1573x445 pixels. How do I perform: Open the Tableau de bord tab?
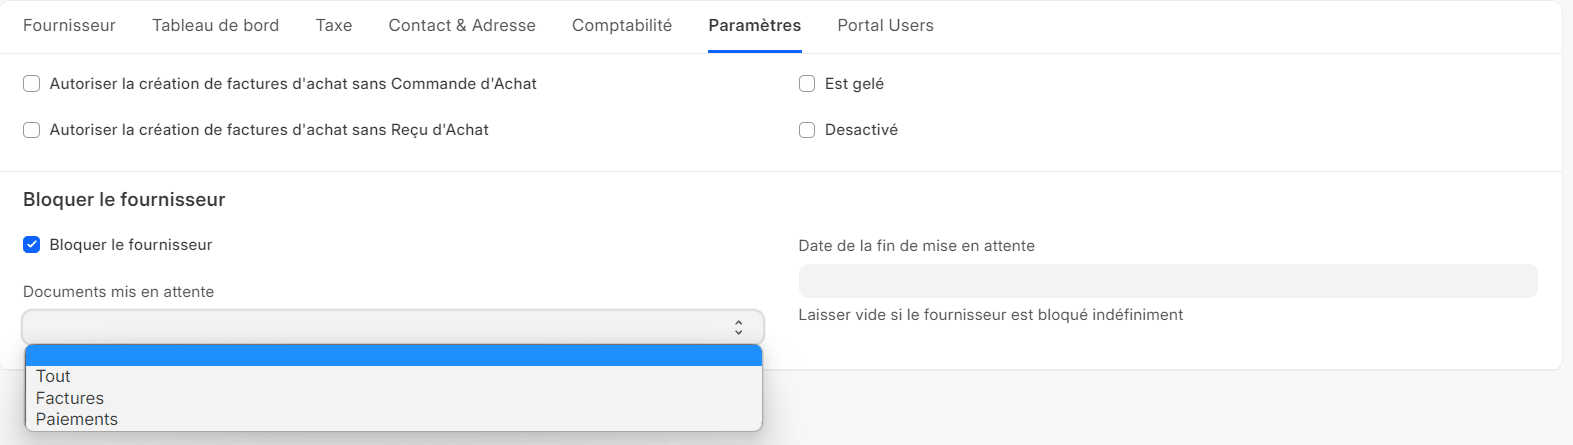coord(215,25)
